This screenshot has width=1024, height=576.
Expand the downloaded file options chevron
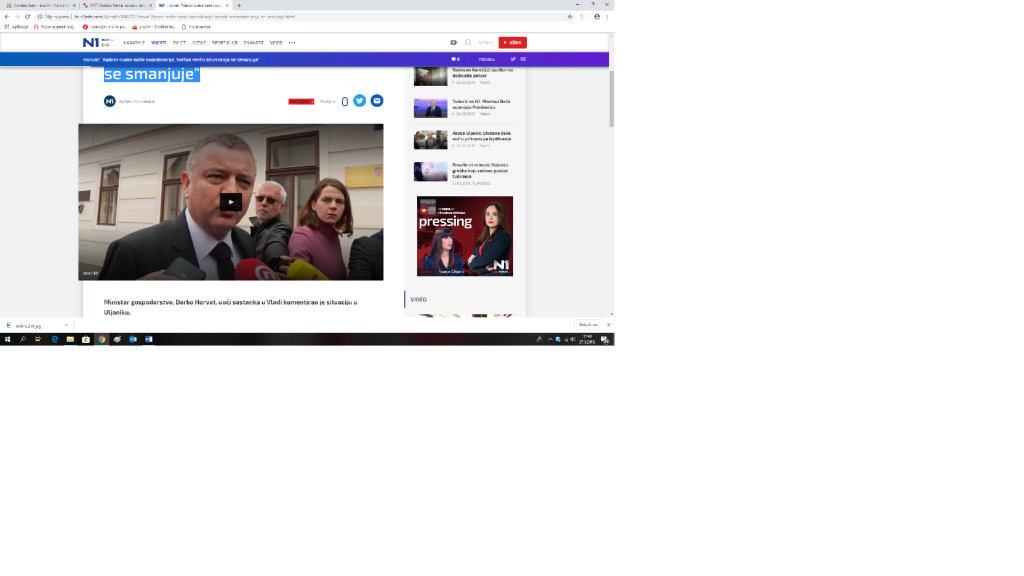[66, 325]
